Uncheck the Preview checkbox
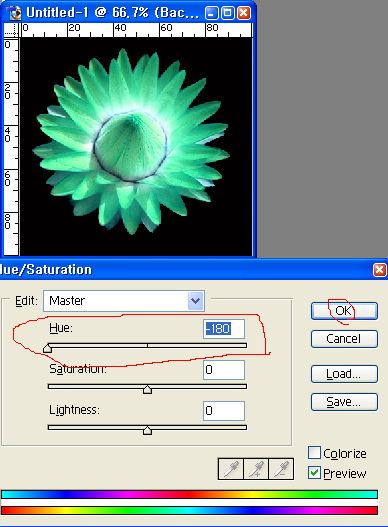The width and height of the screenshot is (388, 527). 314,473
